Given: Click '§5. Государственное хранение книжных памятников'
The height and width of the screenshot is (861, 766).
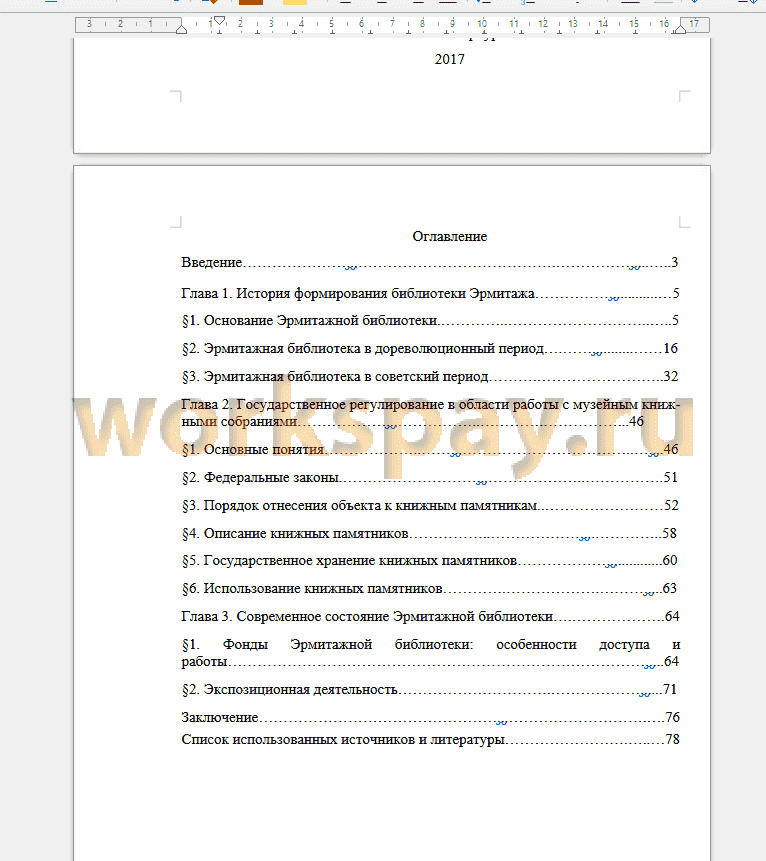Looking at the screenshot, I should click(x=429, y=560).
